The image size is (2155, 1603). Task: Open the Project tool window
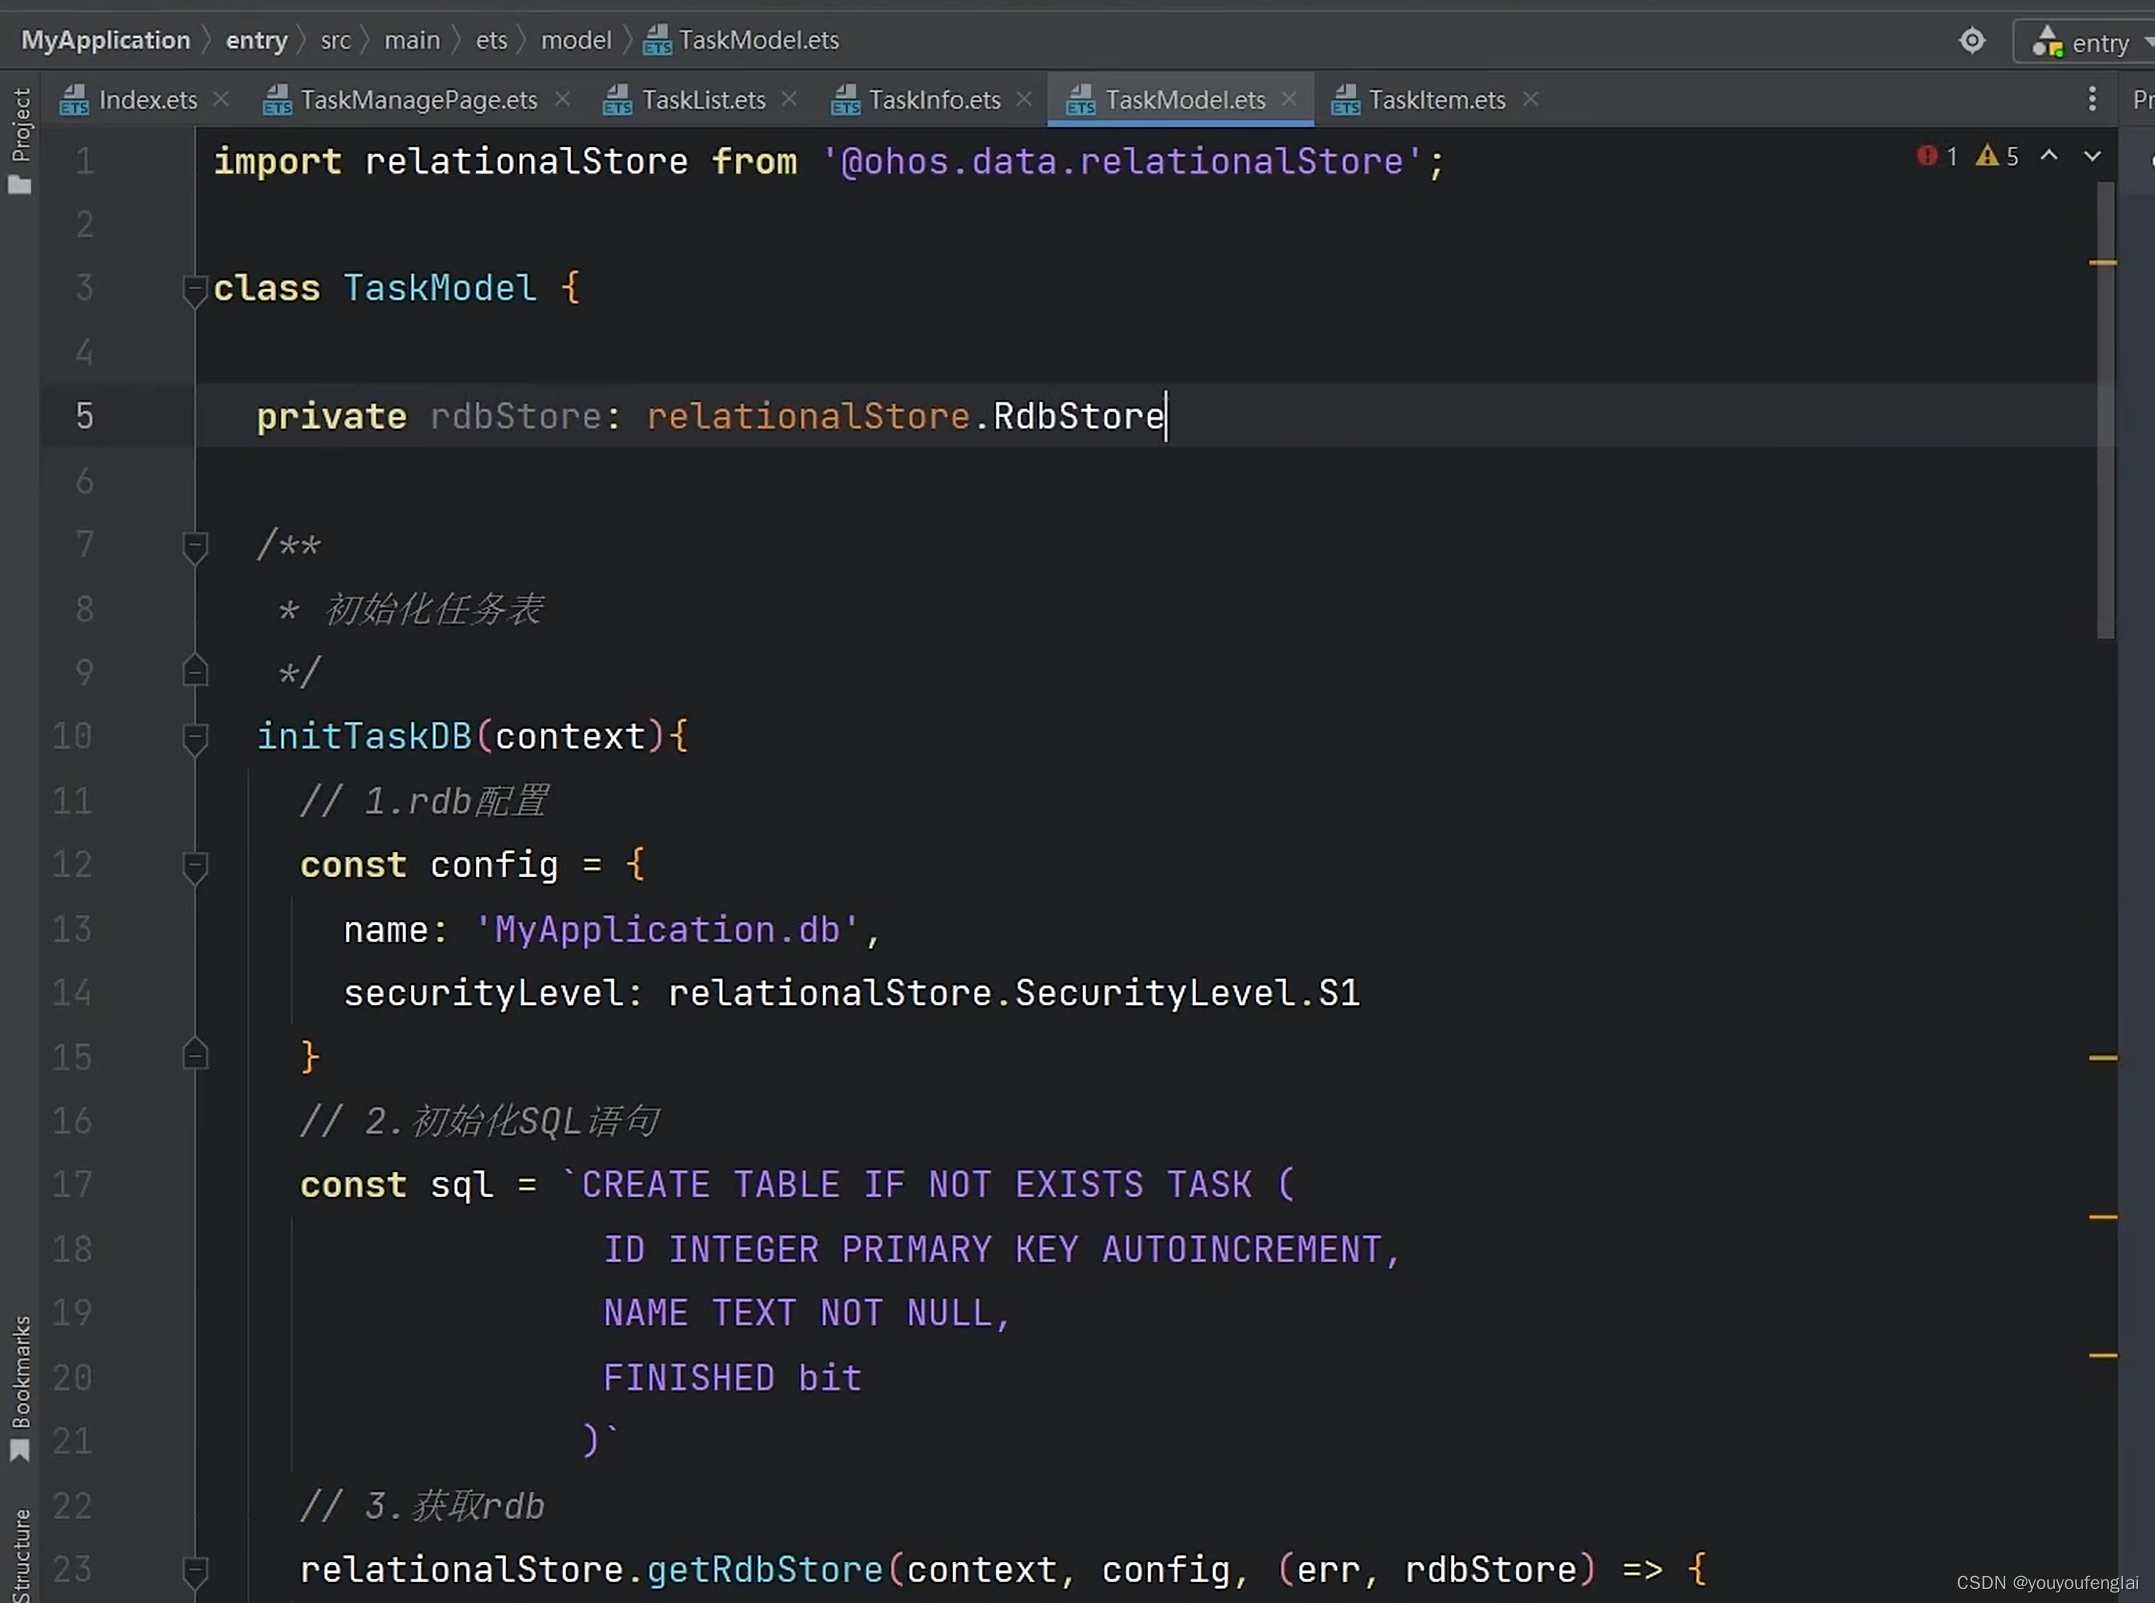pos(20,140)
